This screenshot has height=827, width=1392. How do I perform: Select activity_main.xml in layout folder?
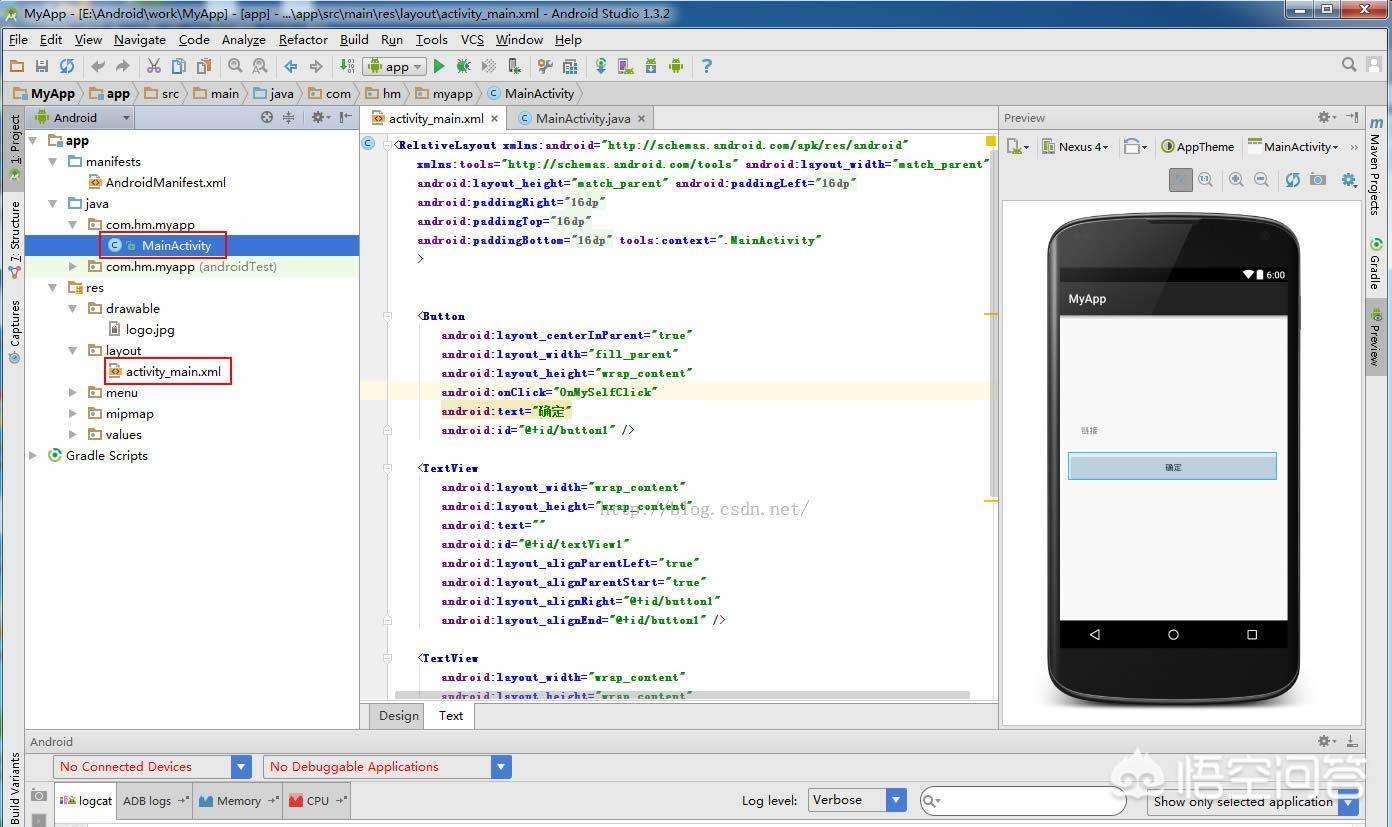pos(165,371)
